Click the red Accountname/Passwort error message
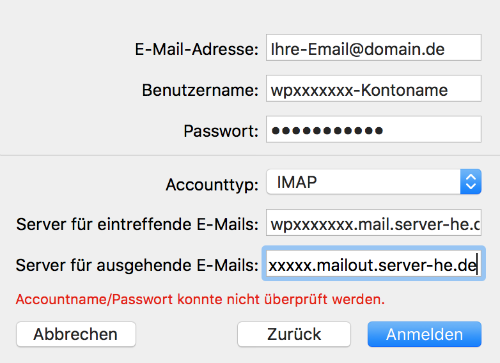Image resolution: width=500 pixels, height=363 pixels. pos(200,299)
